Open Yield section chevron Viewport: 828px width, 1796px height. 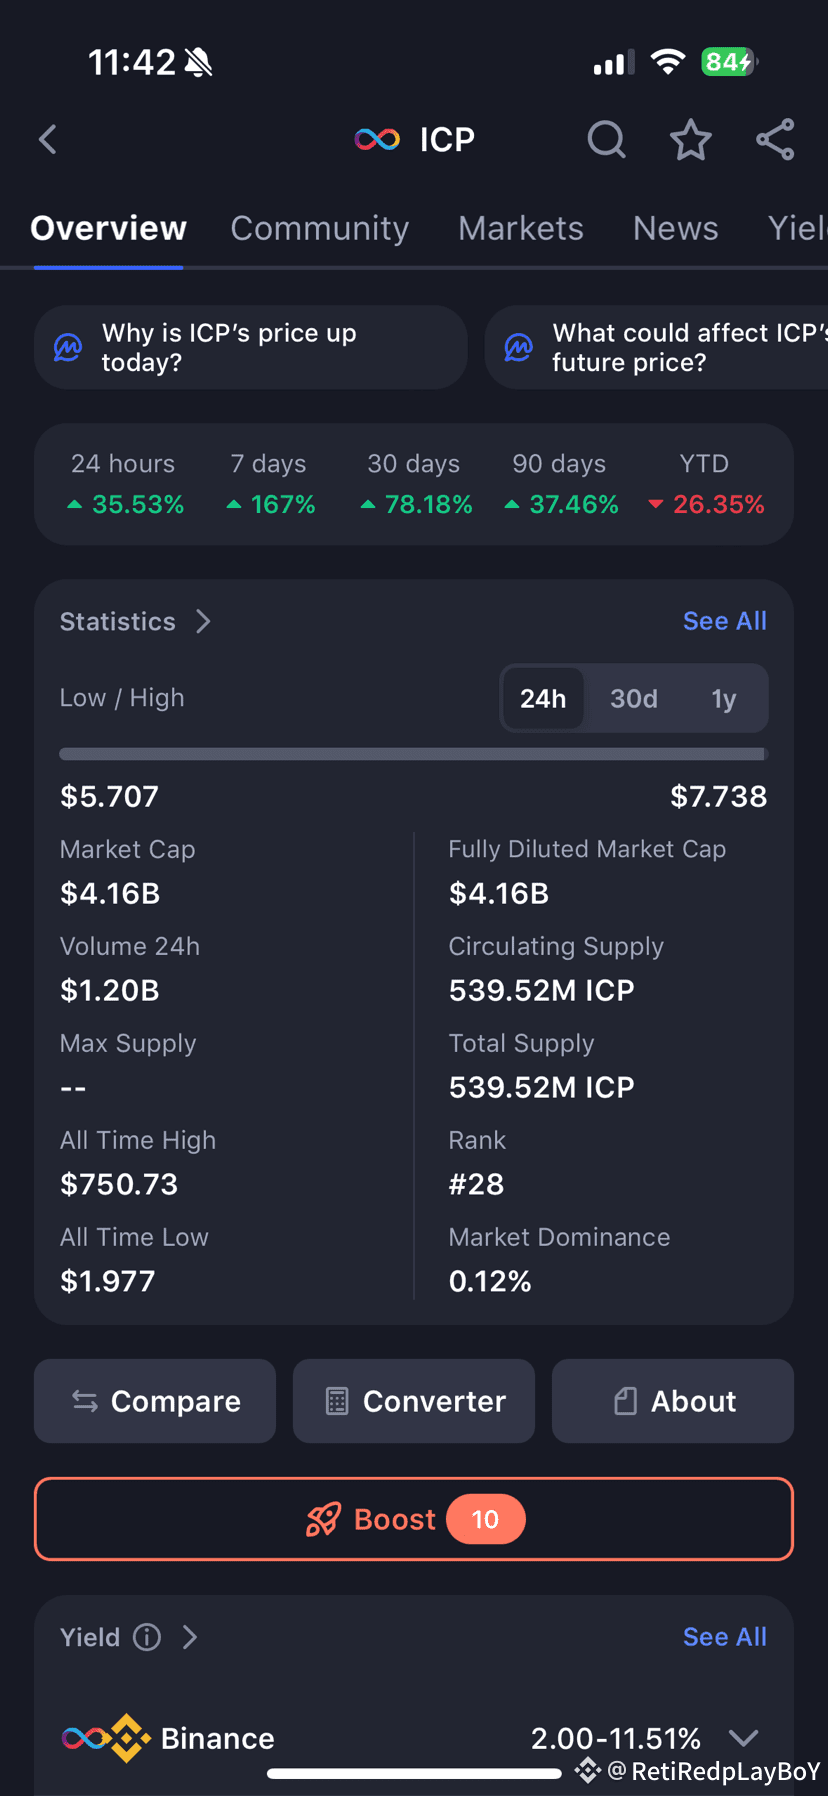pyautogui.click(x=190, y=1637)
